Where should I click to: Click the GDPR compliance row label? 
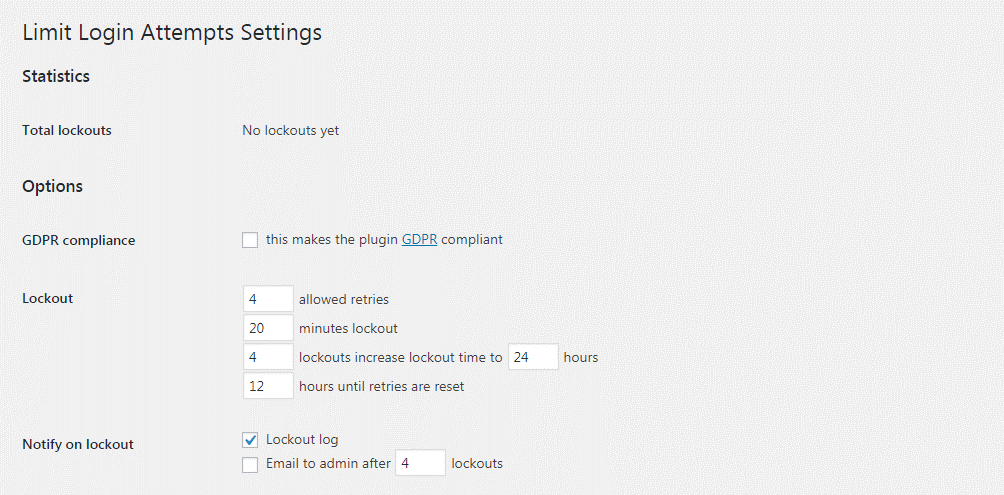[x=79, y=241]
